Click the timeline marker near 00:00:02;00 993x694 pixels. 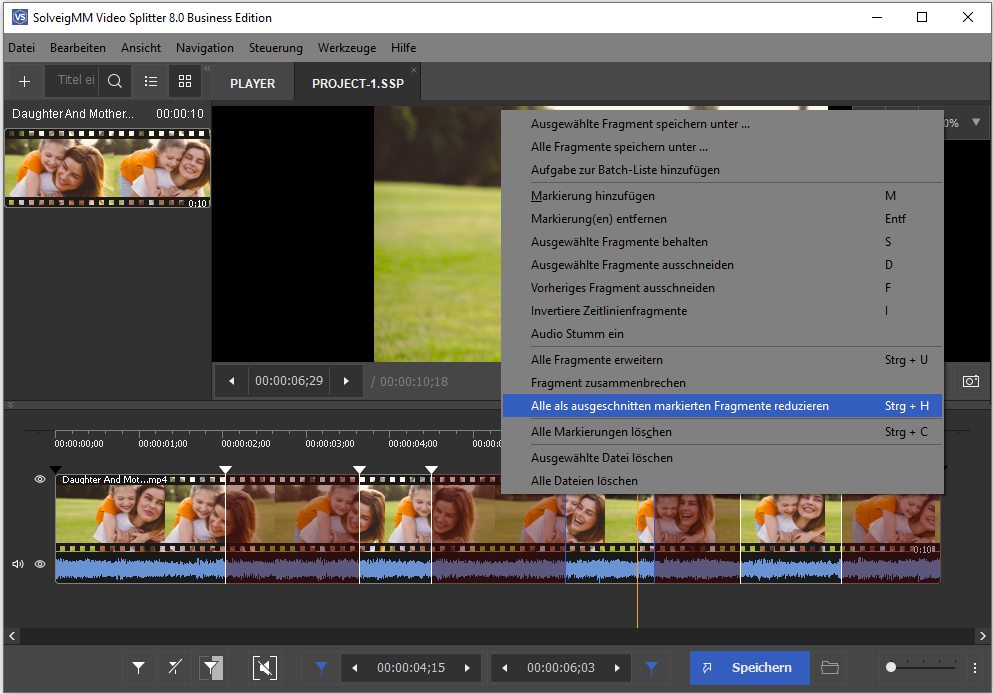(225, 470)
